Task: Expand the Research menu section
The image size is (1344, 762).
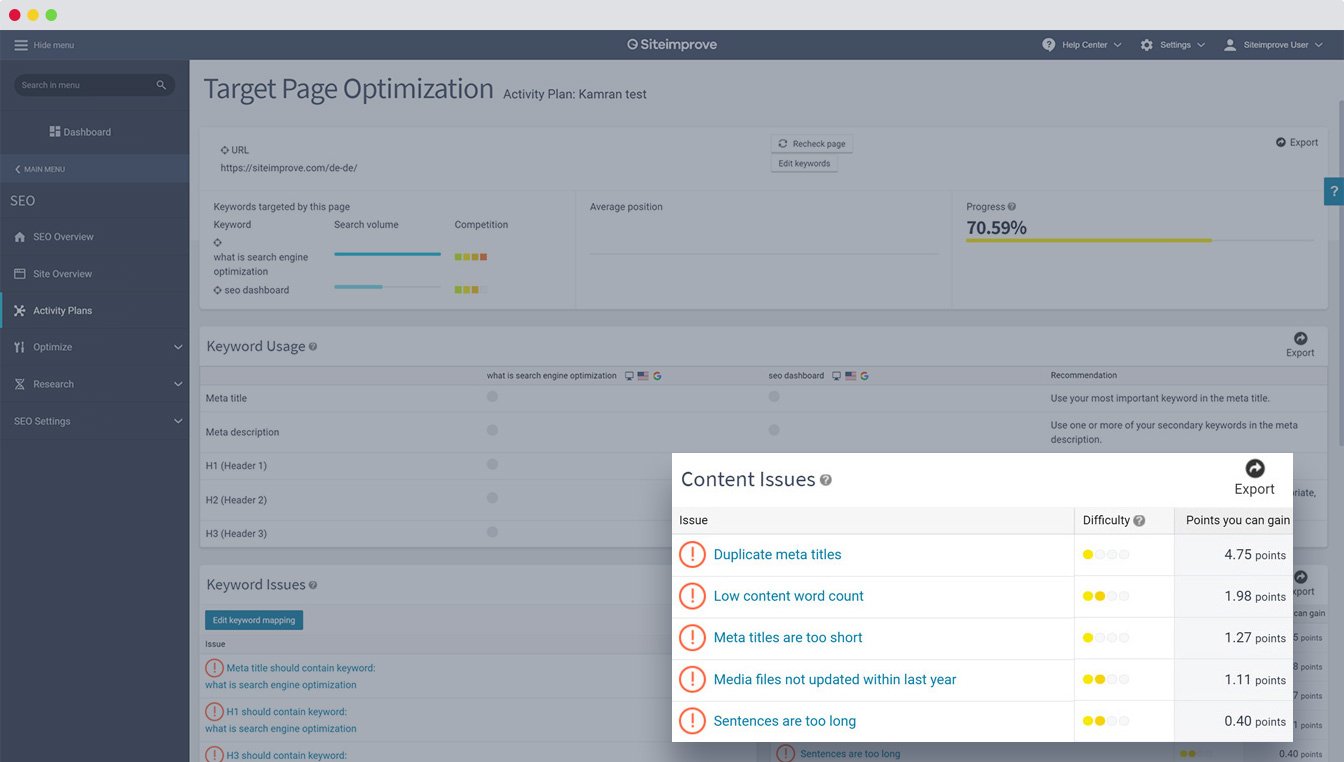Action: (x=94, y=384)
